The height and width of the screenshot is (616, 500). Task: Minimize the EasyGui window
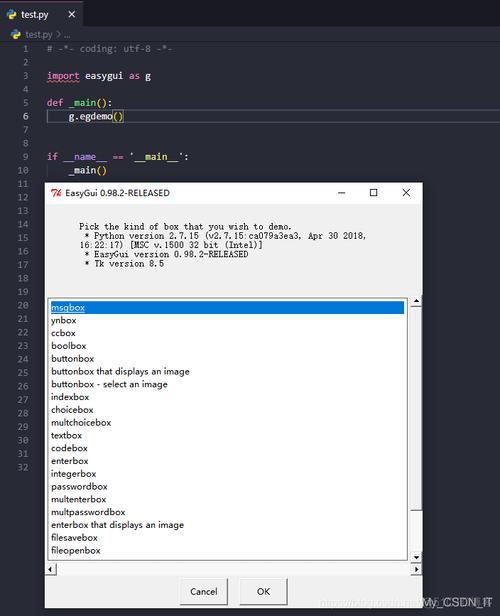pos(341,193)
